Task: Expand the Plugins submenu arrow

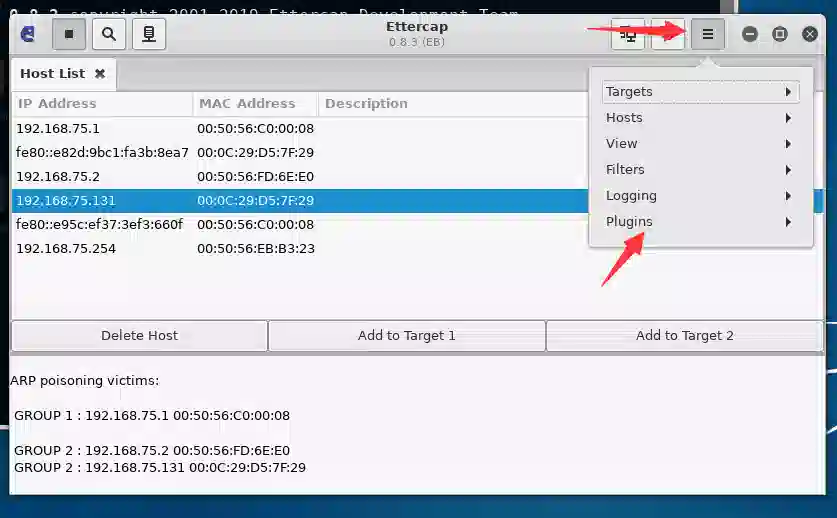Action: click(x=788, y=222)
